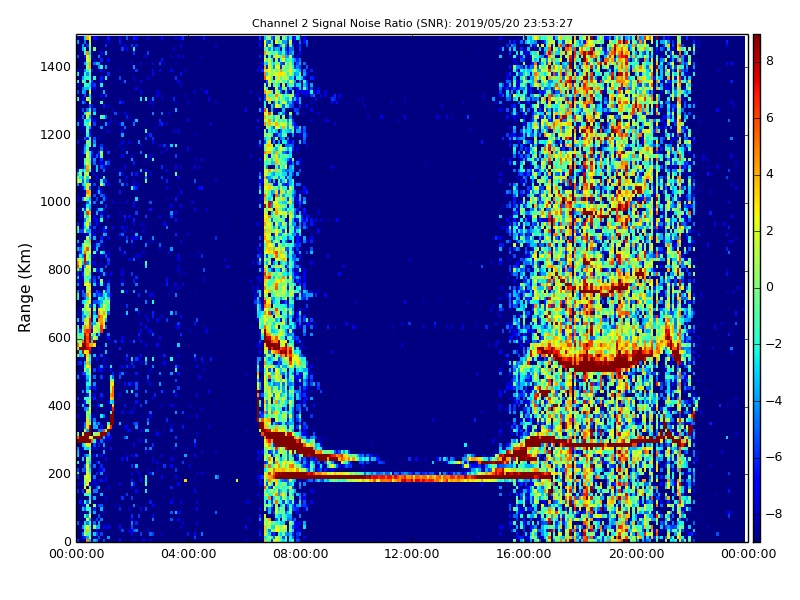The width and height of the screenshot is (800, 600).
Task: Click the 800 range tick label
Action: 59,270
